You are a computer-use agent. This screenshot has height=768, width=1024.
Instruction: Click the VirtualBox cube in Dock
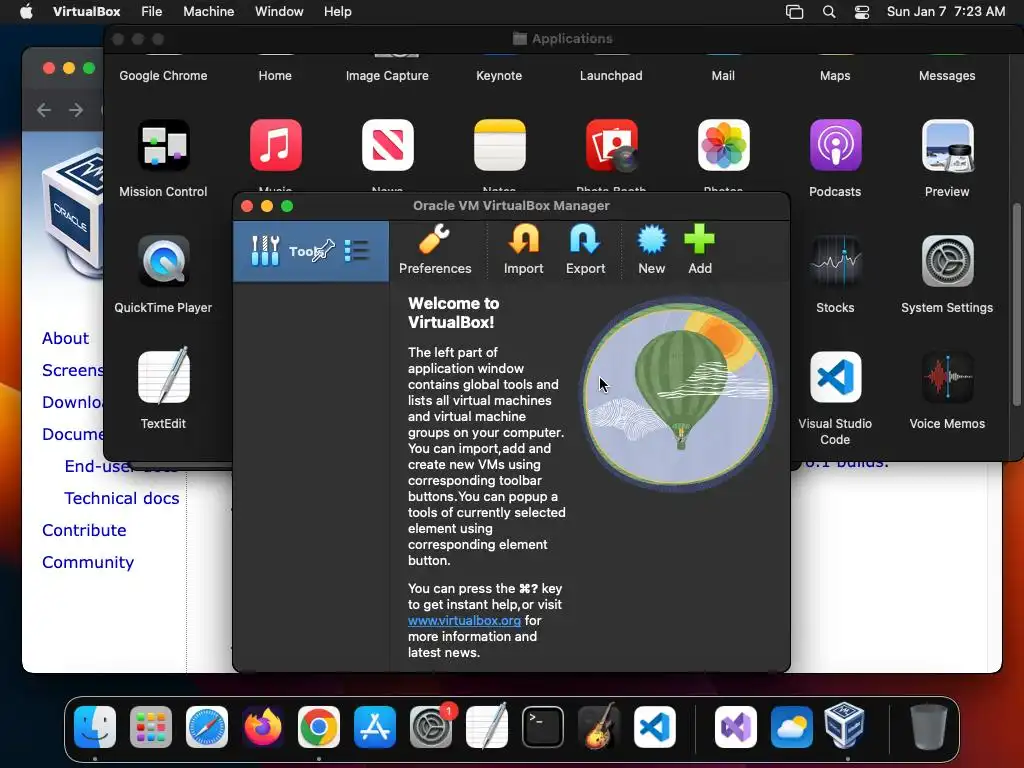click(x=844, y=725)
